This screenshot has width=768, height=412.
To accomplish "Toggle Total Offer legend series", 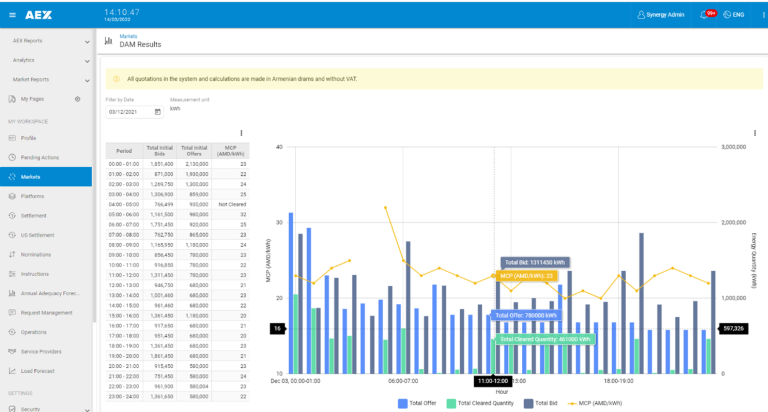I will coord(417,403).
